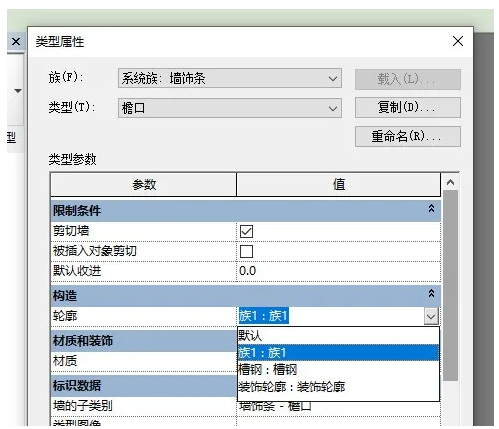This screenshot has height=429, width=499.
Task: Click the 重命名(R)... button
Action: (x=408, y=136)
